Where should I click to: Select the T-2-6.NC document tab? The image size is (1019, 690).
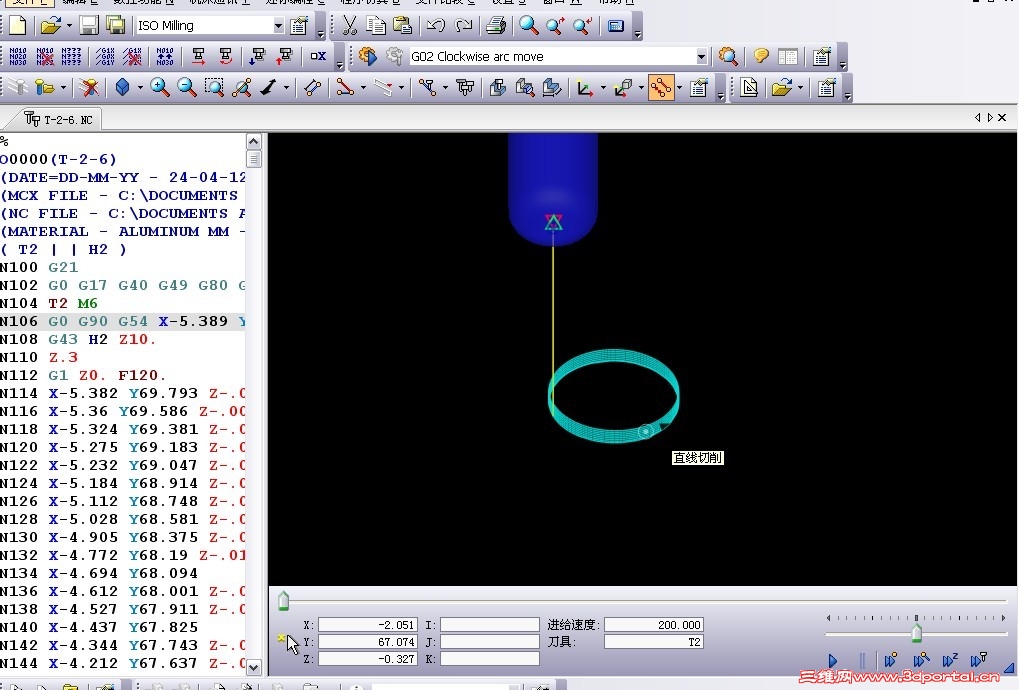click(x=58, y=120)
